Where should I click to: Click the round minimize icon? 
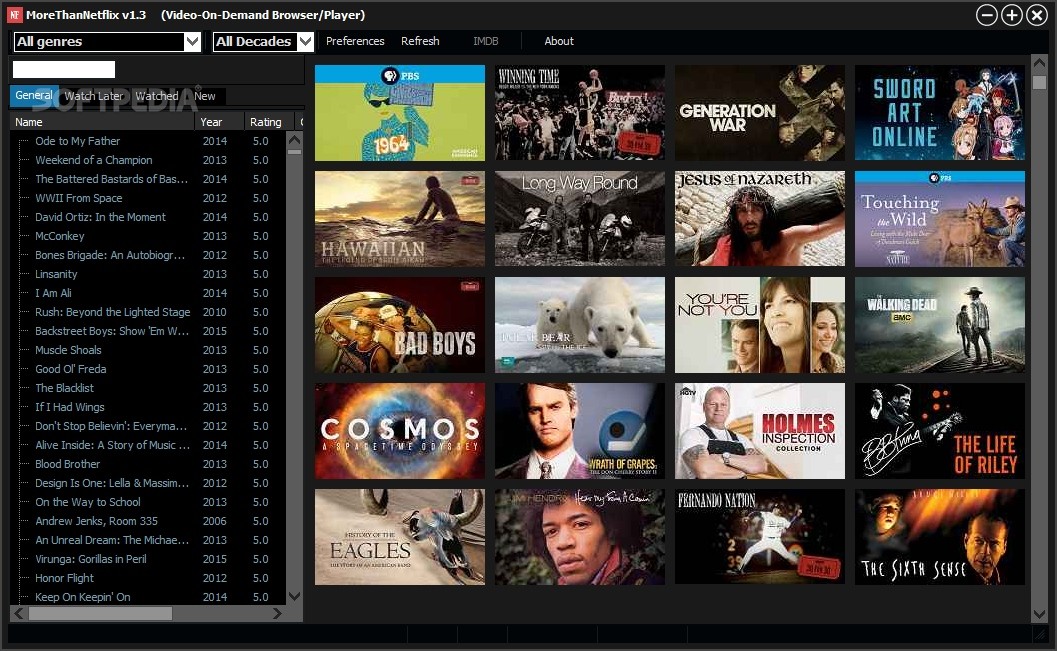pos(987,15)
